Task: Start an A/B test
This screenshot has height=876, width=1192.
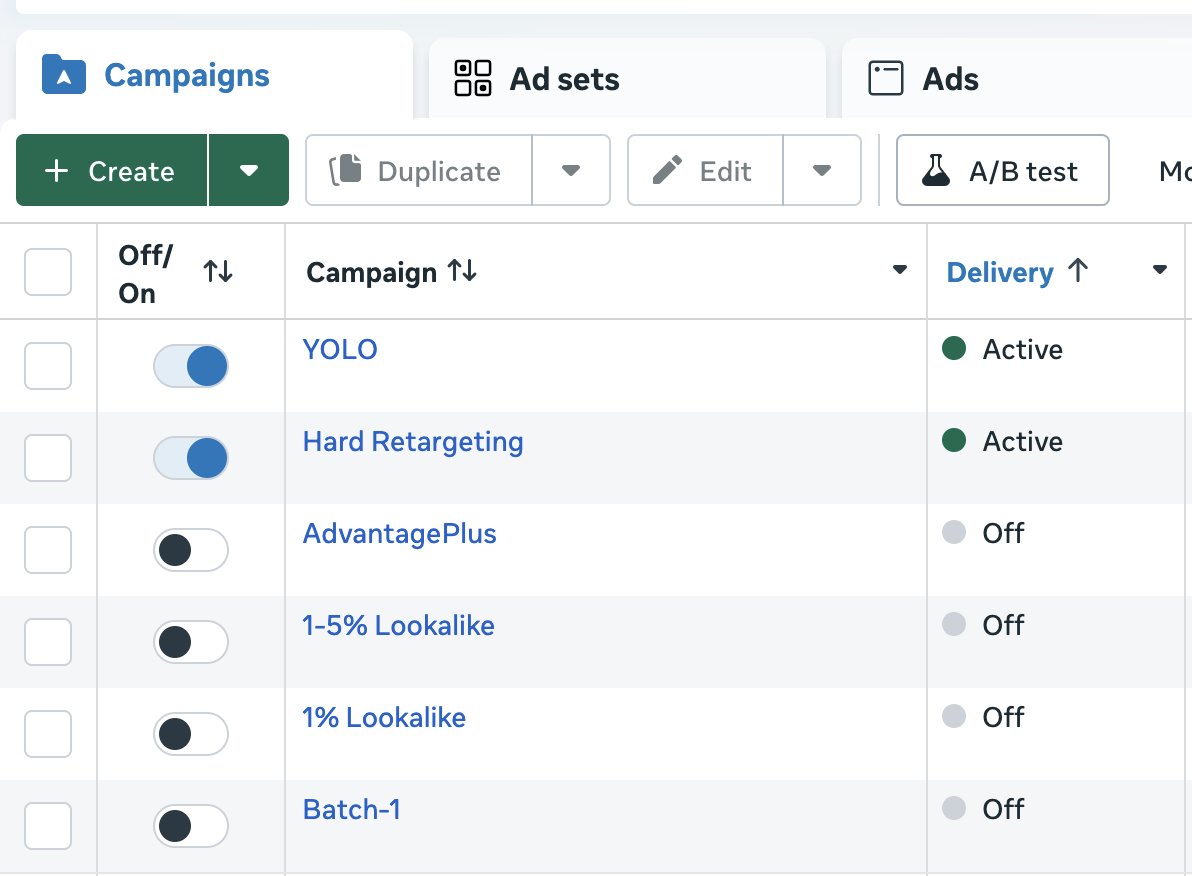Action: tap(1003, 170)
